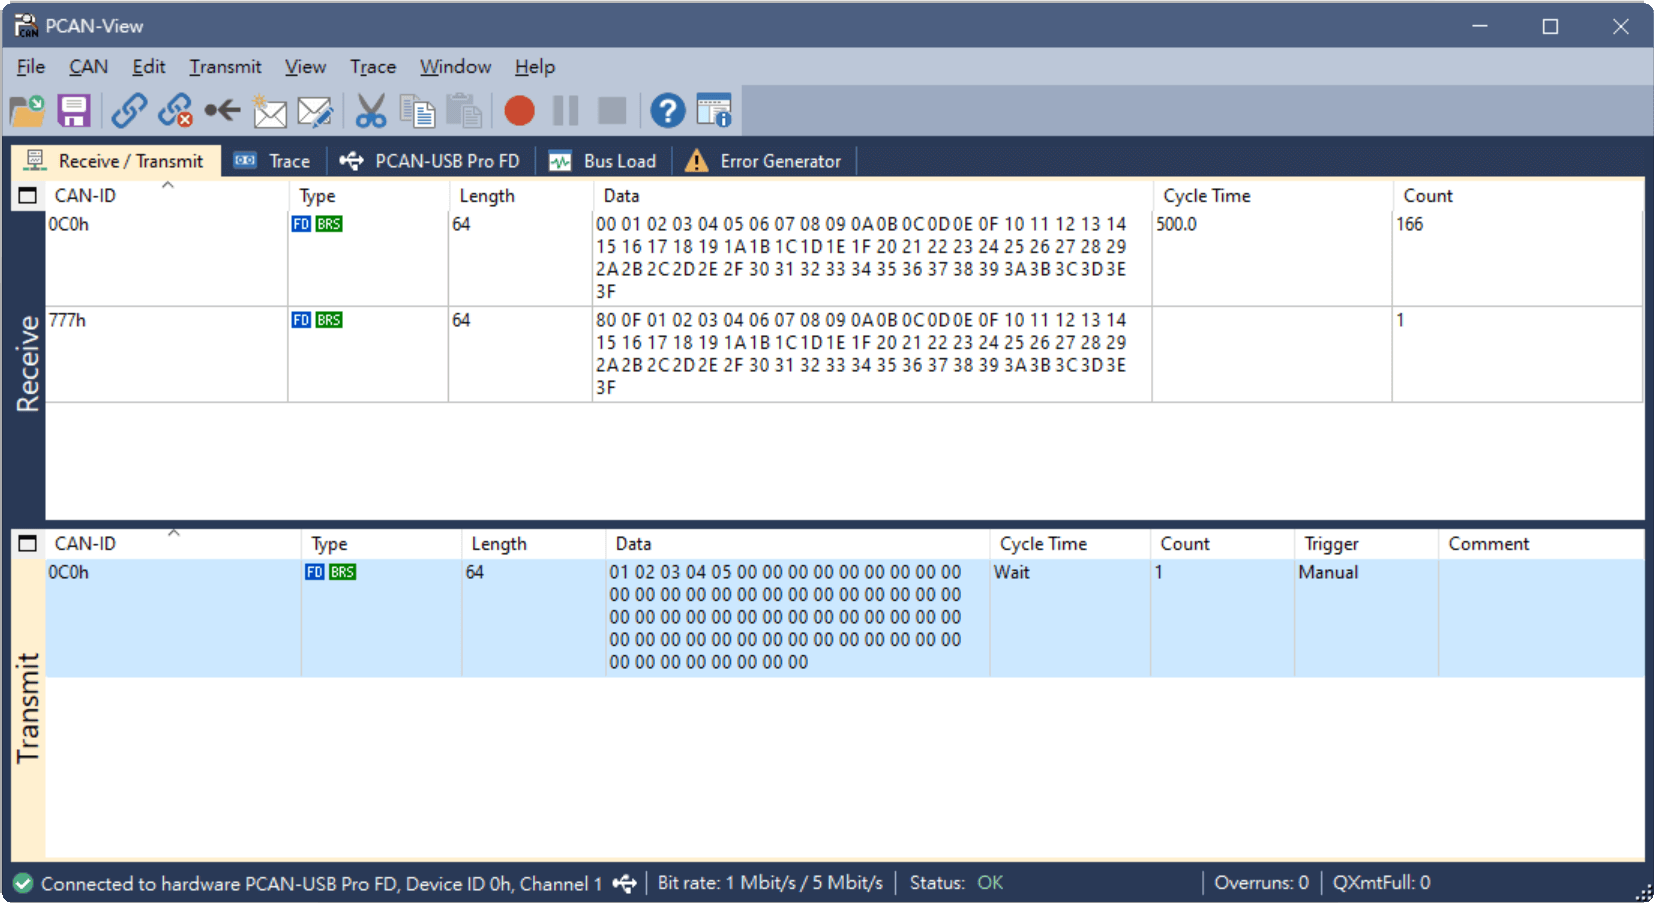Click the edit message envelope-pencil icon
Viewport: 1654px width, 903px height.
coord(315,110)
